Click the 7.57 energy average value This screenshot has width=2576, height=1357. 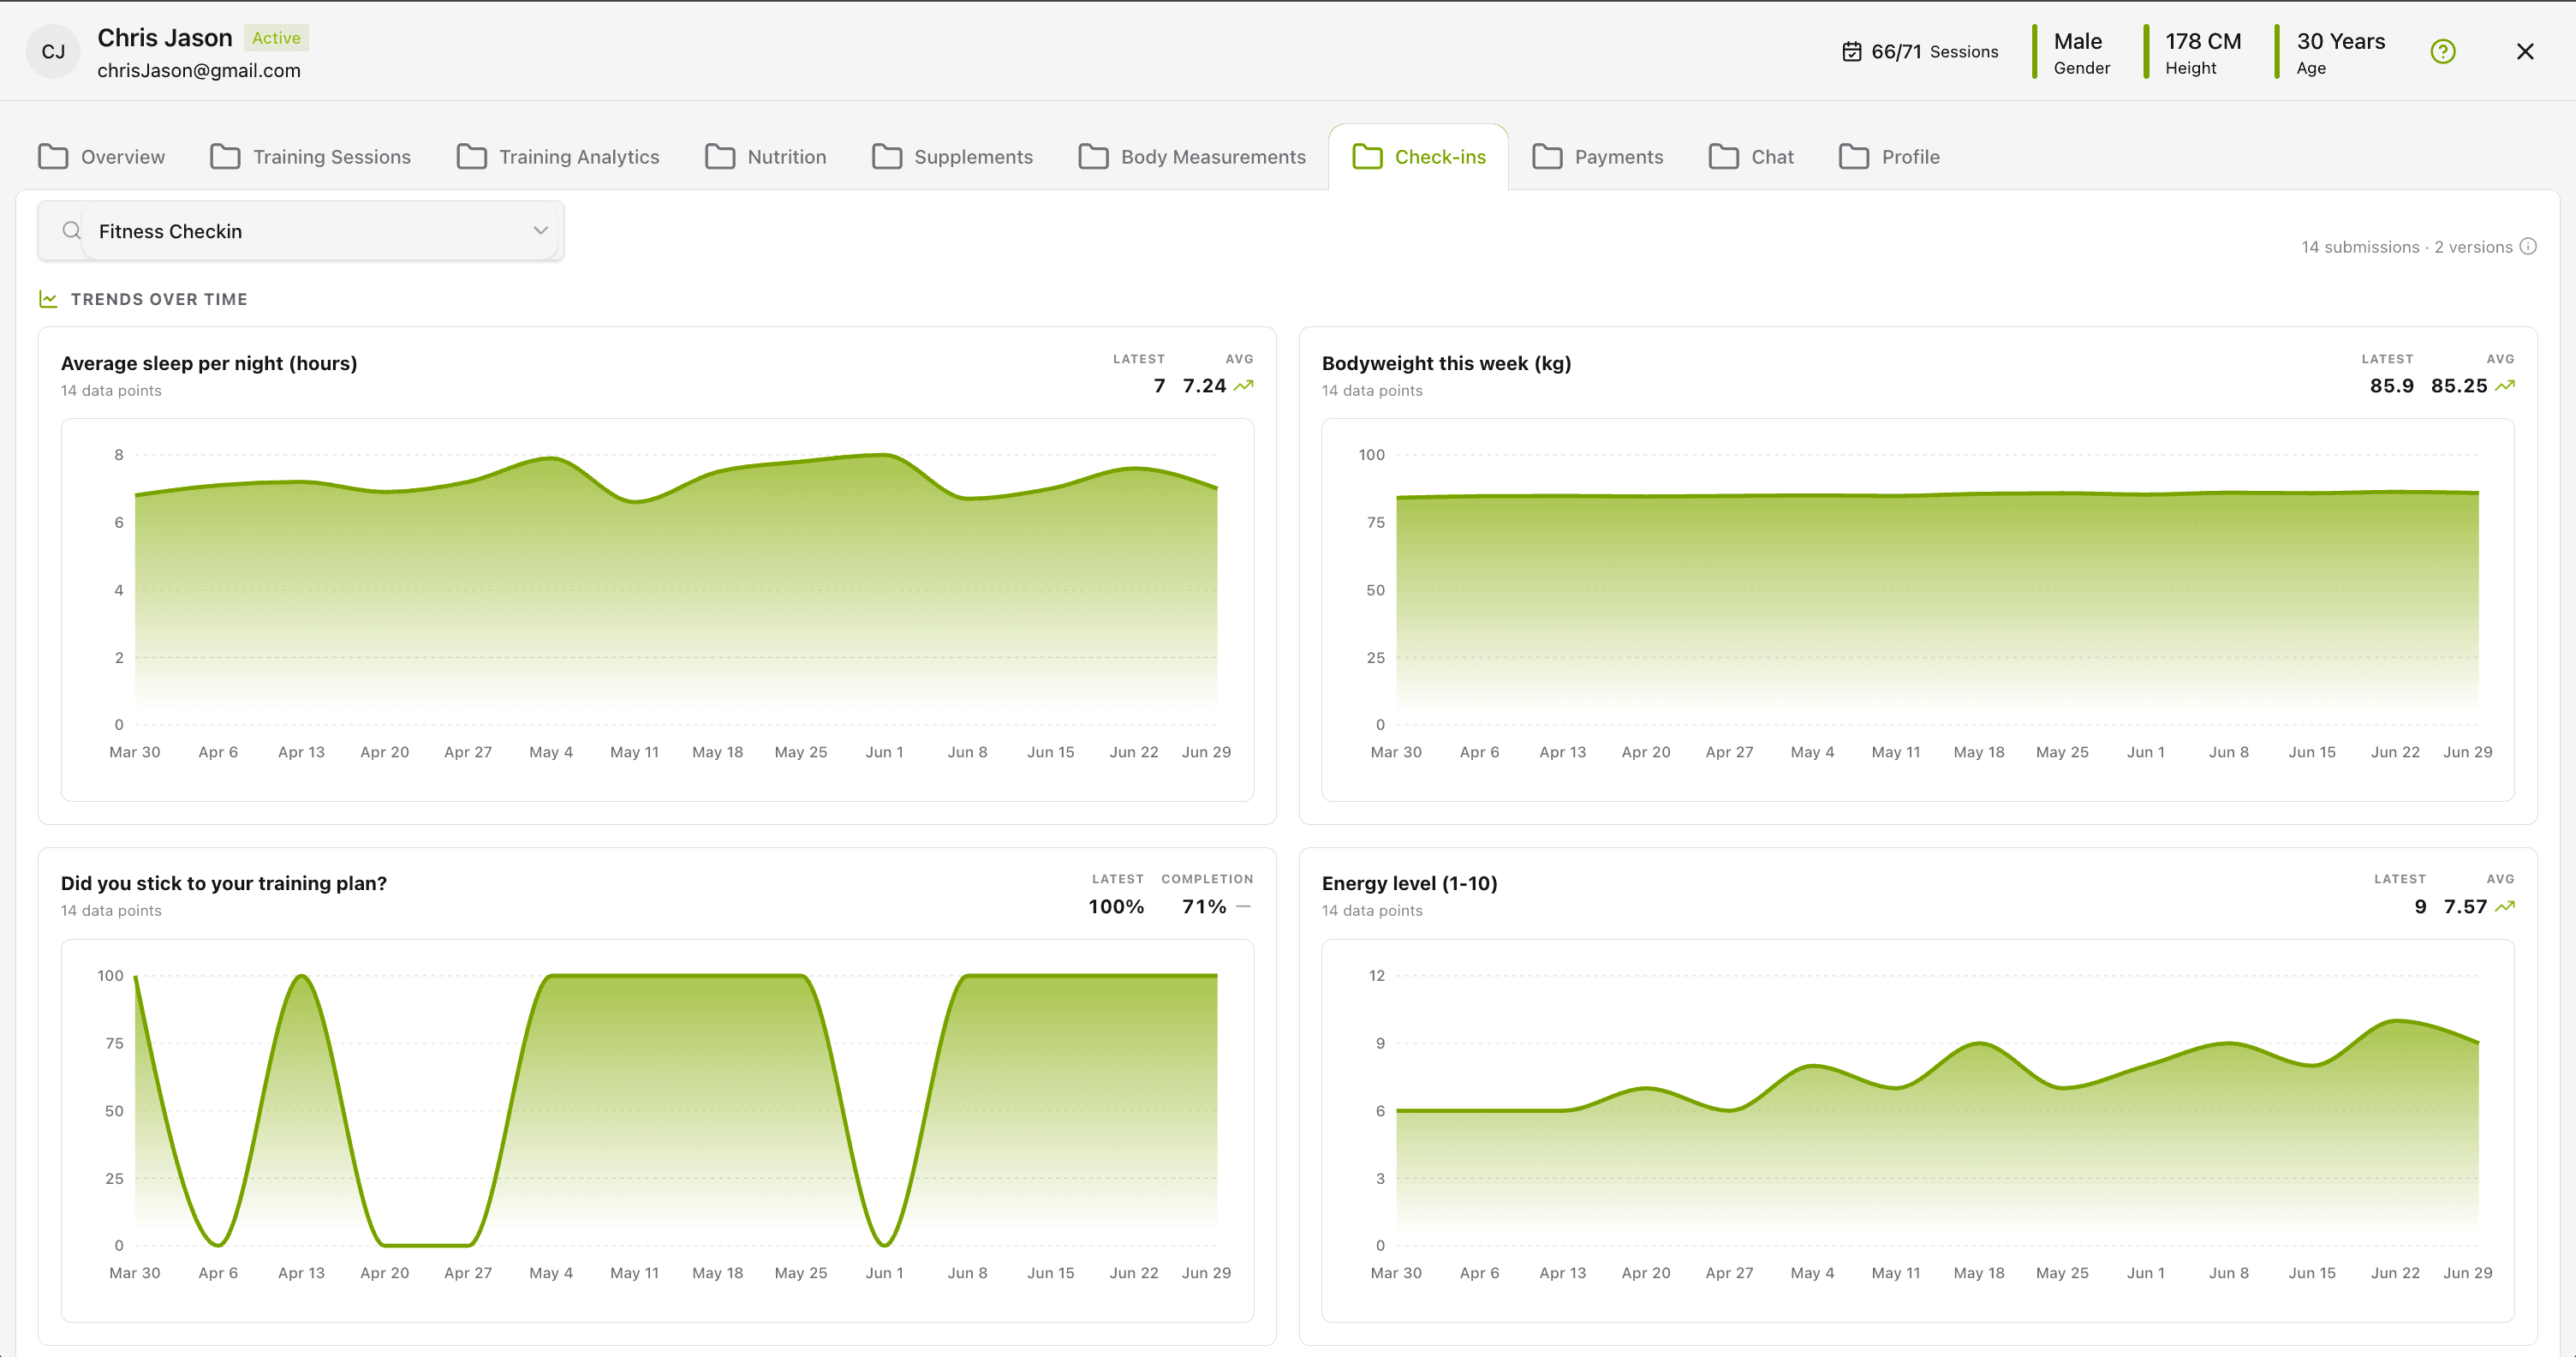pyautogui.click(x=2465, y=907)
